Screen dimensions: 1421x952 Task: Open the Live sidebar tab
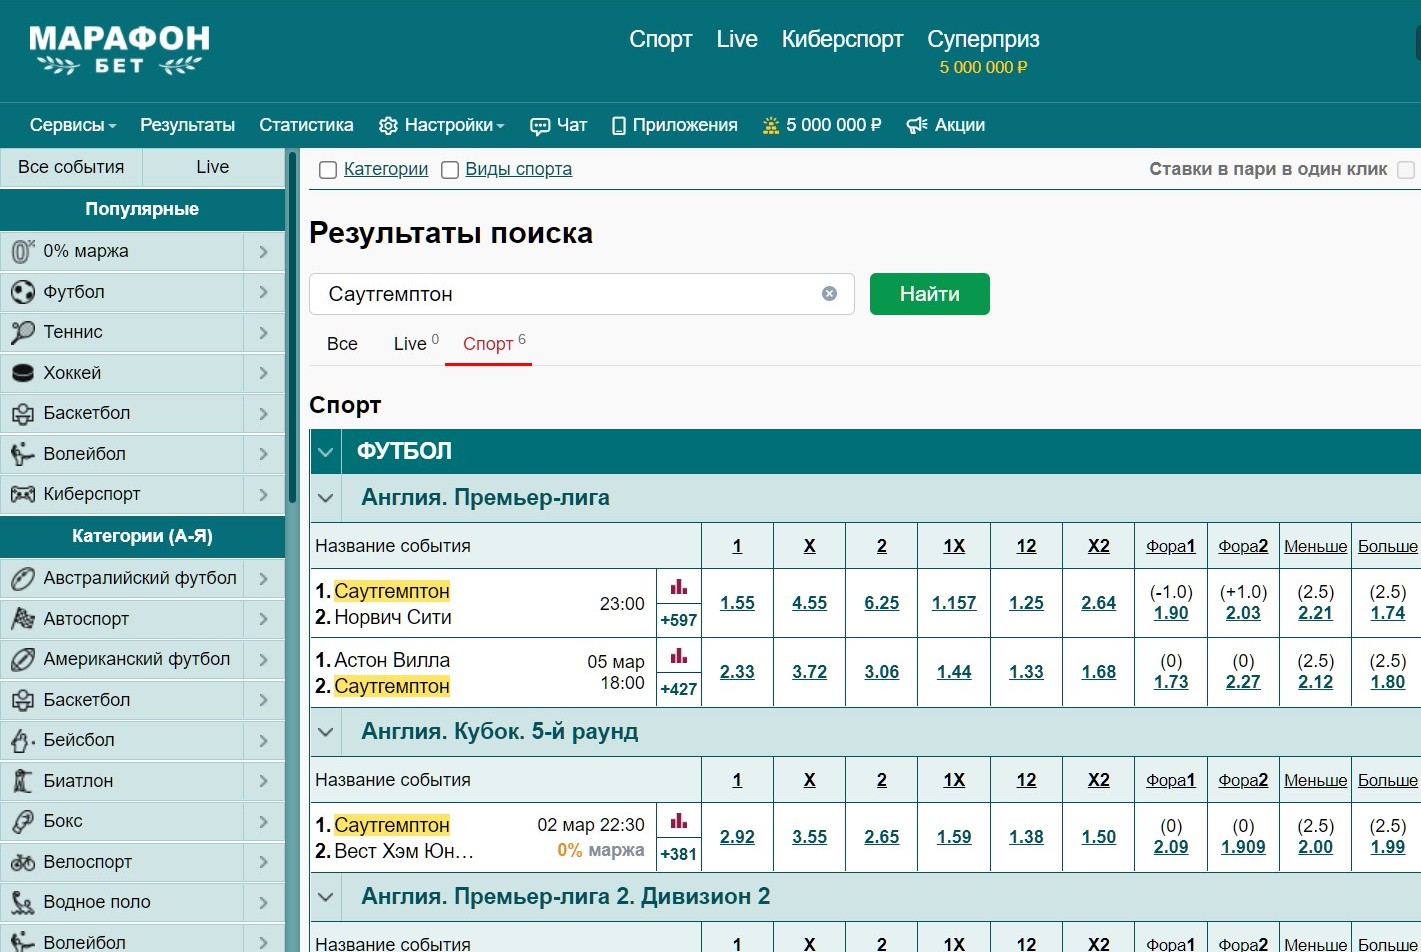(213, 167)
